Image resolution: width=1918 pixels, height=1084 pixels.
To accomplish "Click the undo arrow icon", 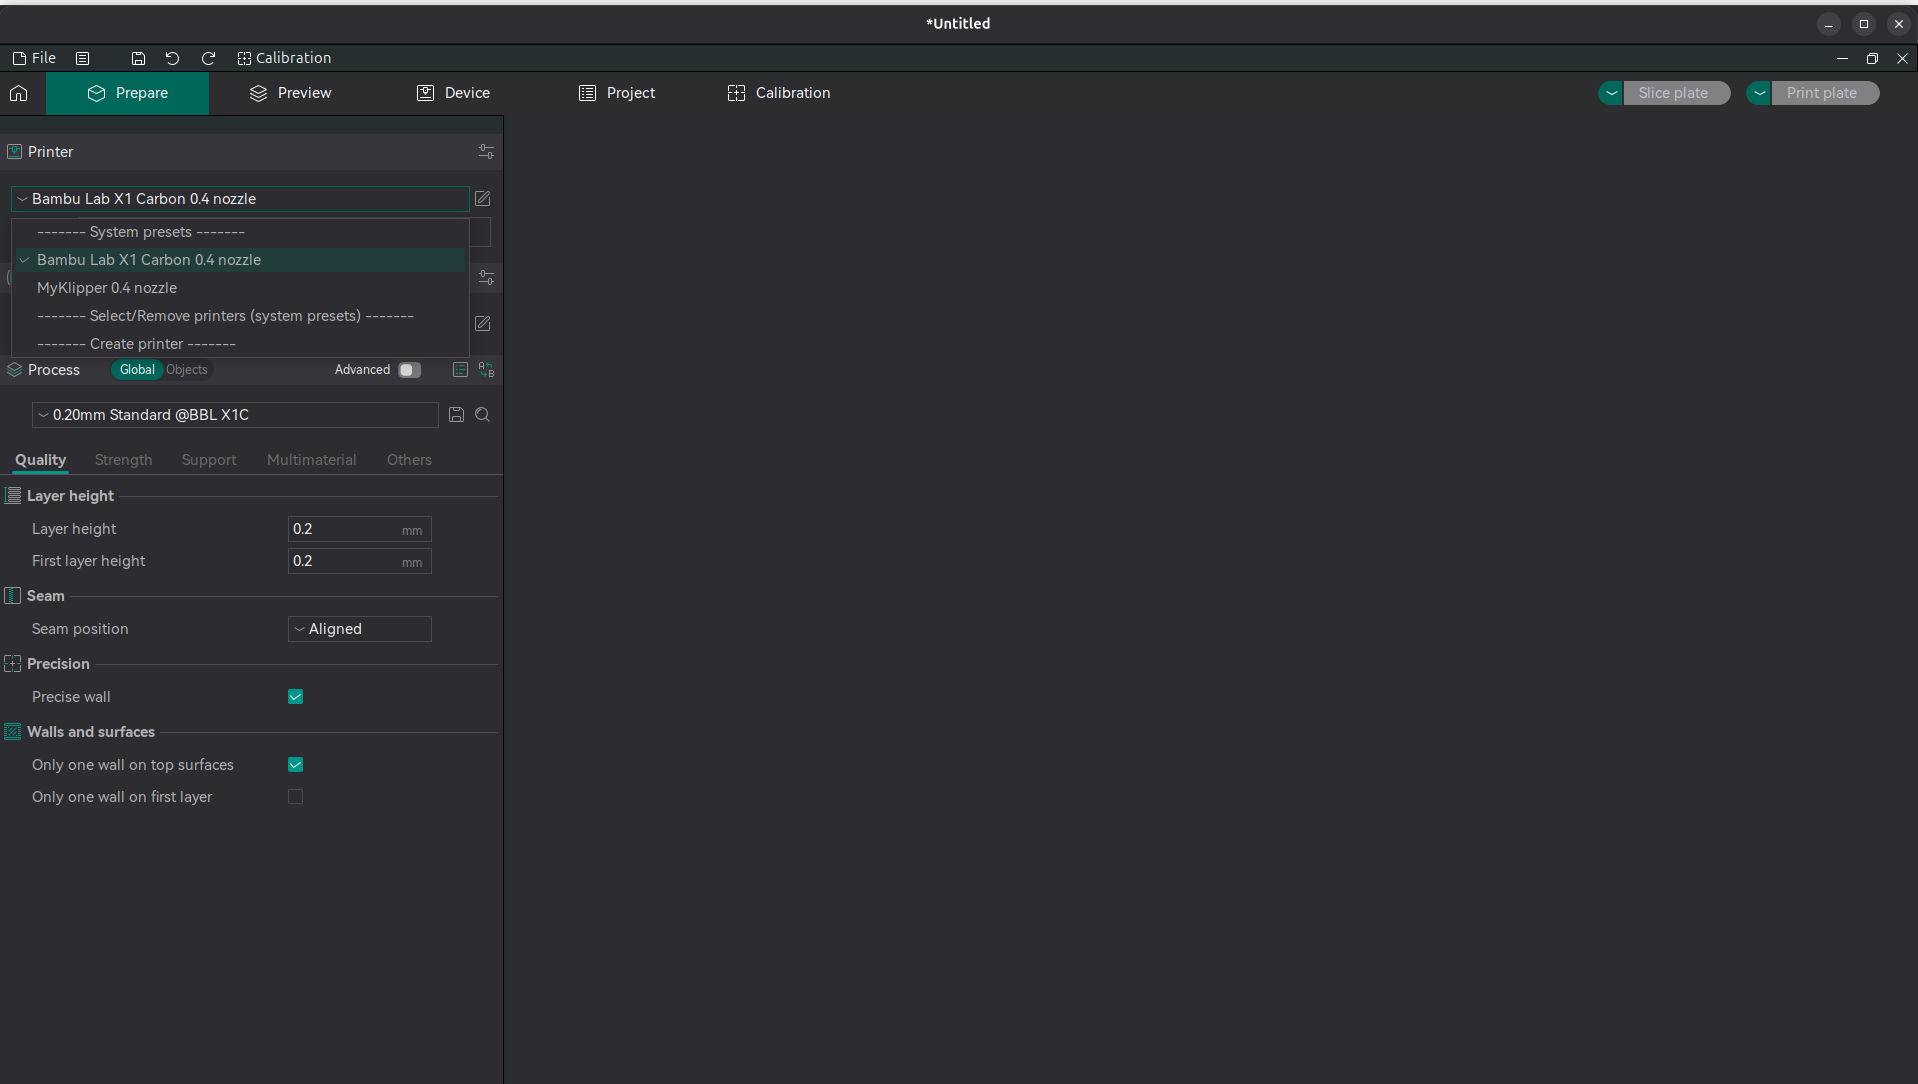I will pyautogui.click(x=172, y=58).
